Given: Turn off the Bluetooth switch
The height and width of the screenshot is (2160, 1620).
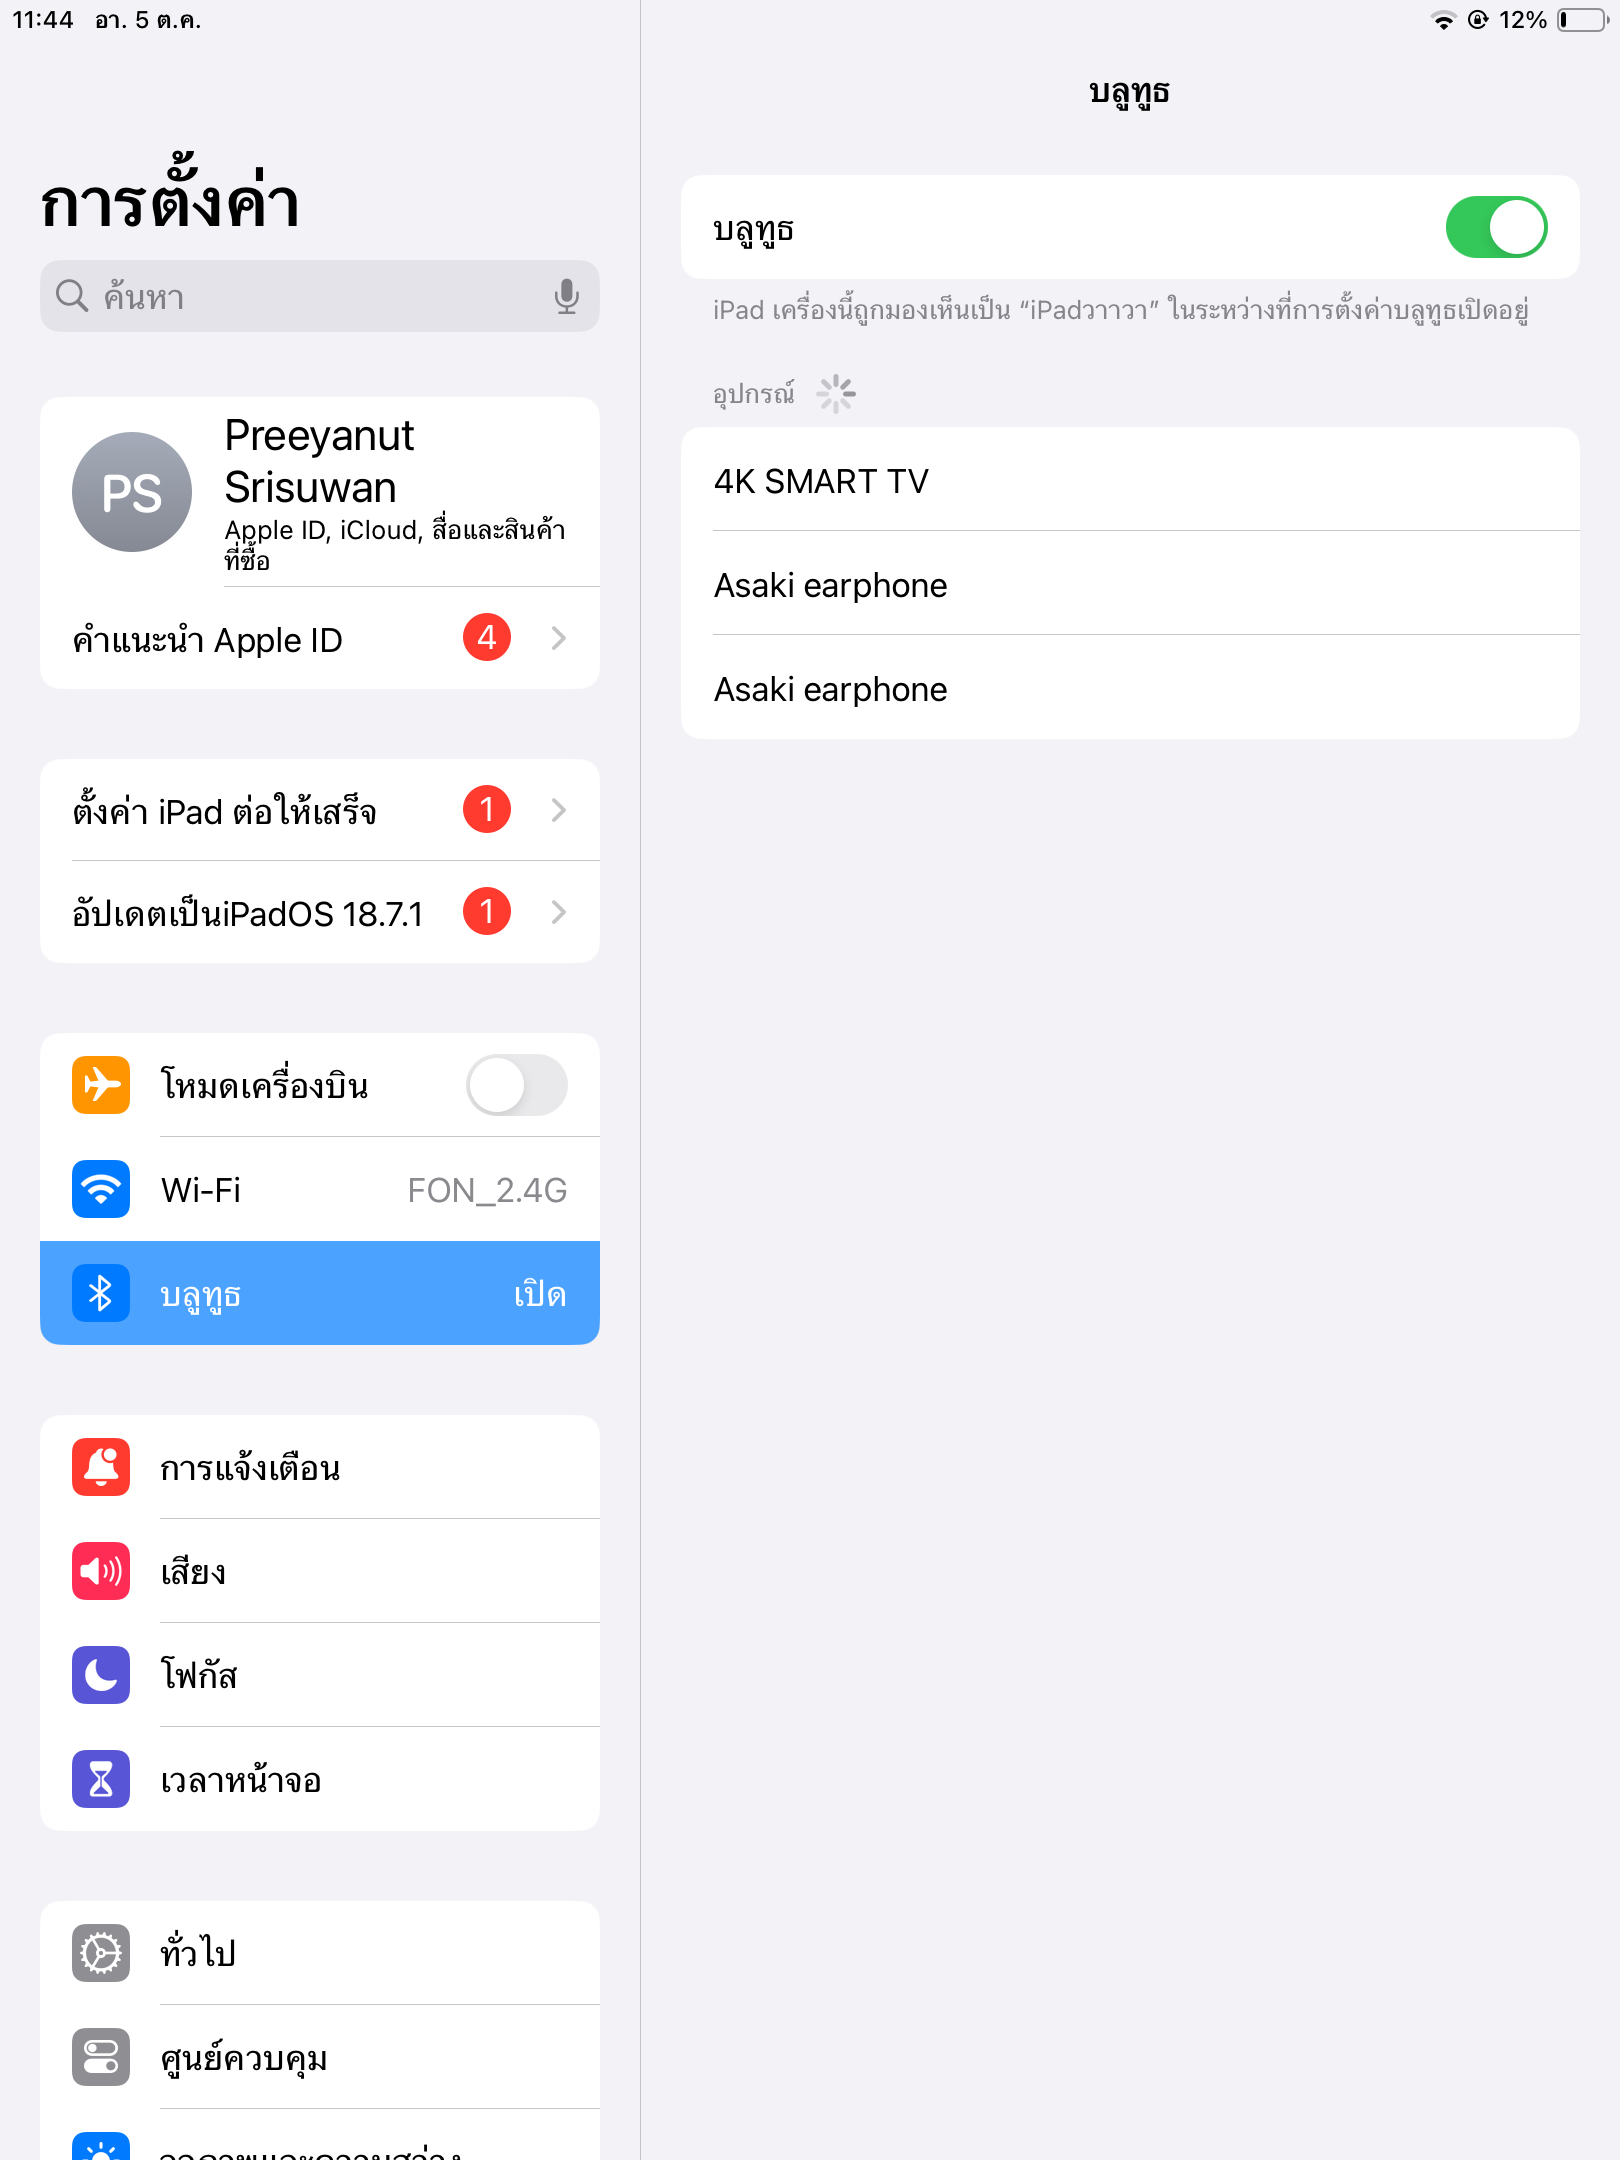Looking at the screenshot, I should tap(1496, 227).
